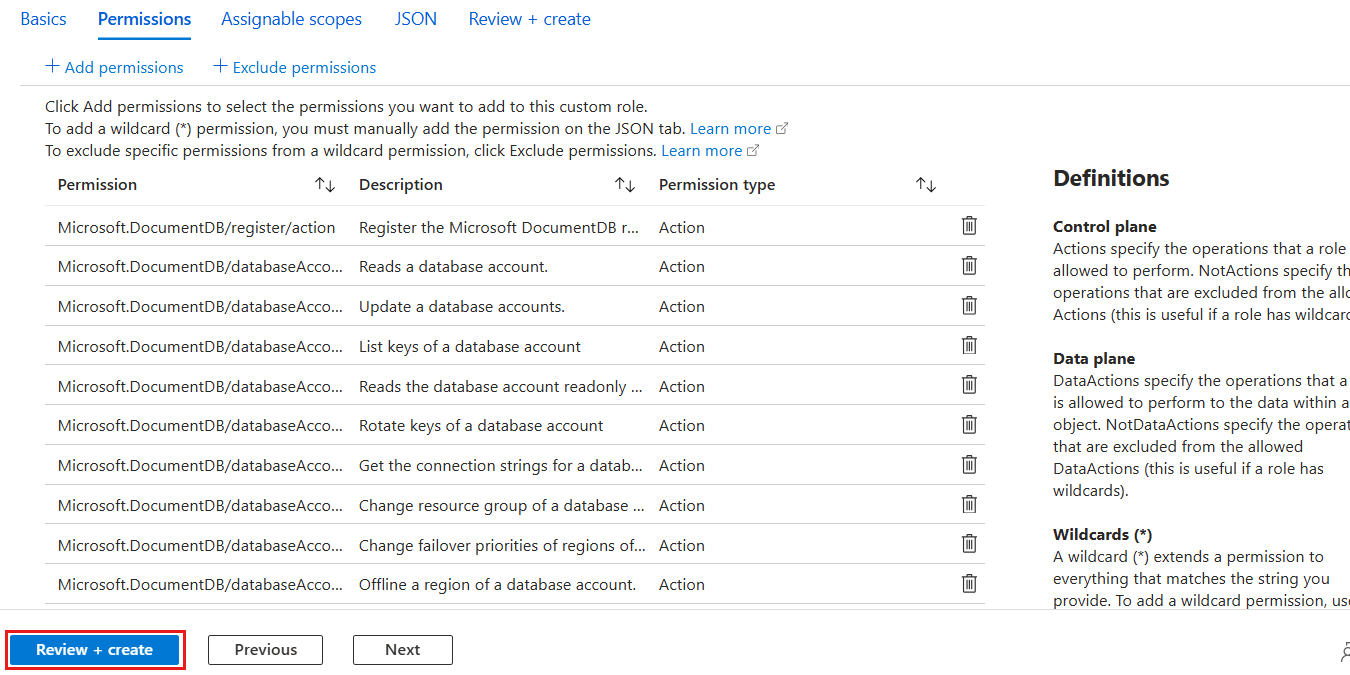Delete the Microsoft.DocumentDB/register/action permission

coord(968,225)
